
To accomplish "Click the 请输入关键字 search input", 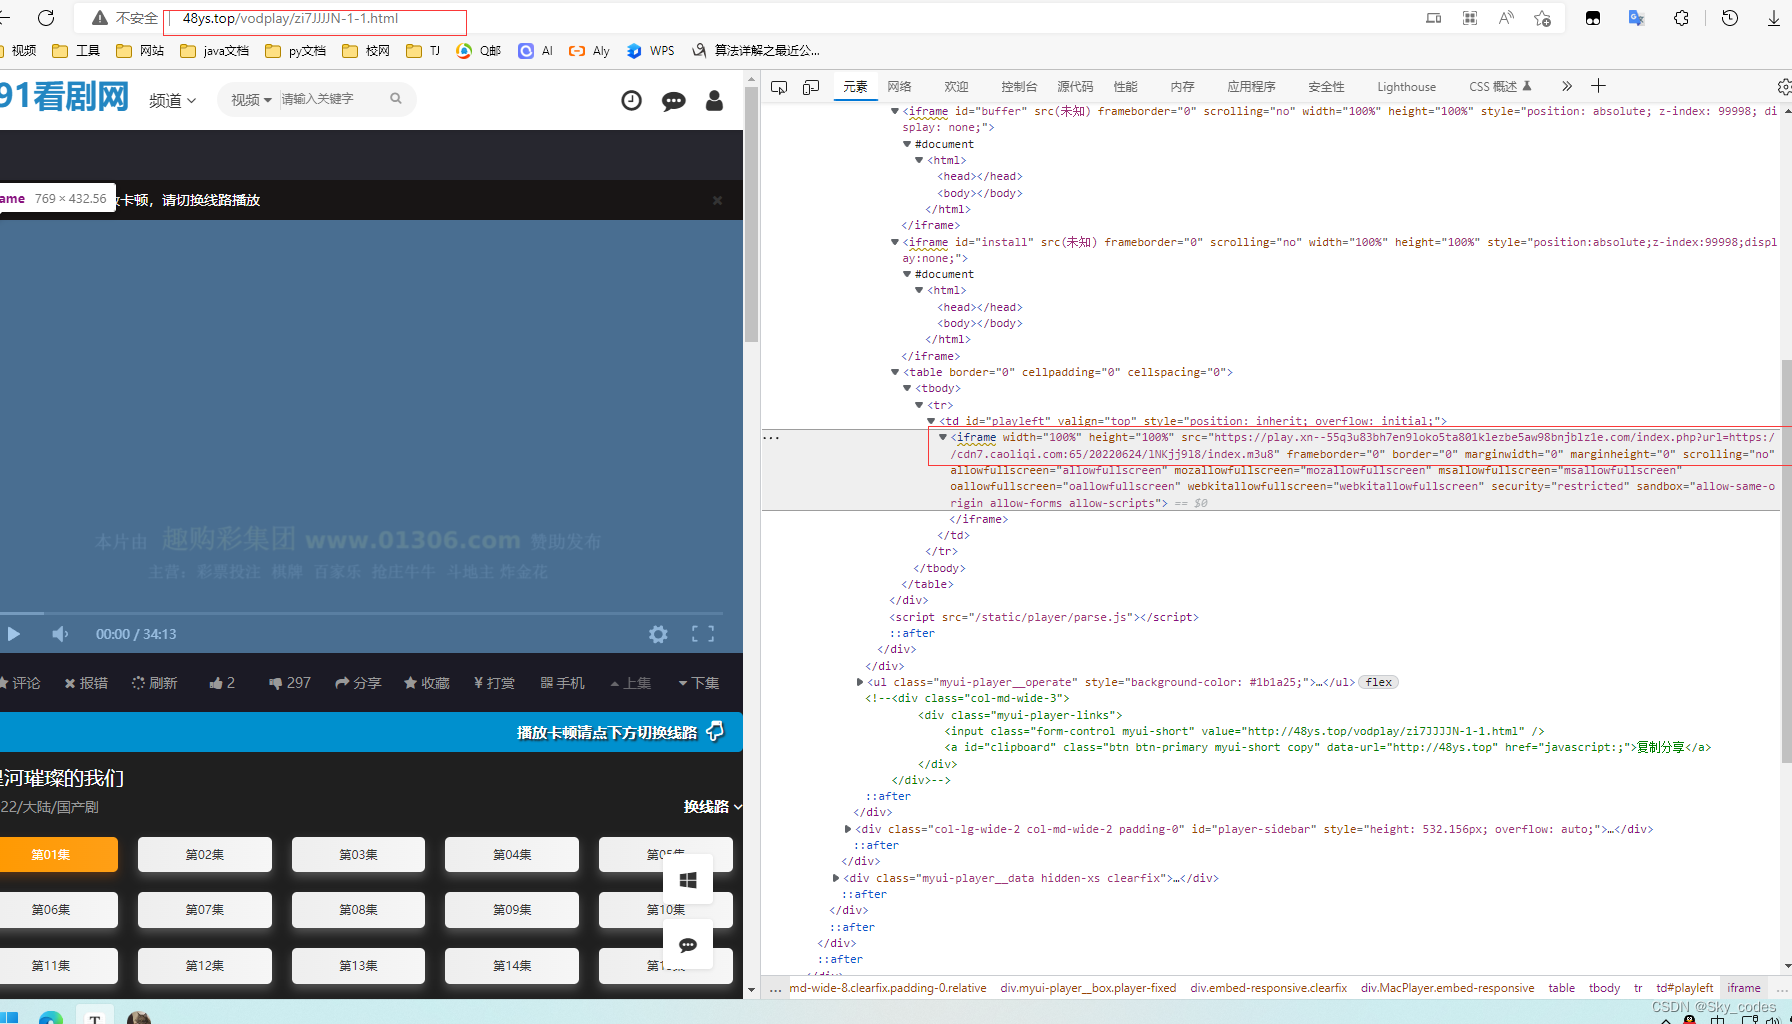I will coord(330,99).
